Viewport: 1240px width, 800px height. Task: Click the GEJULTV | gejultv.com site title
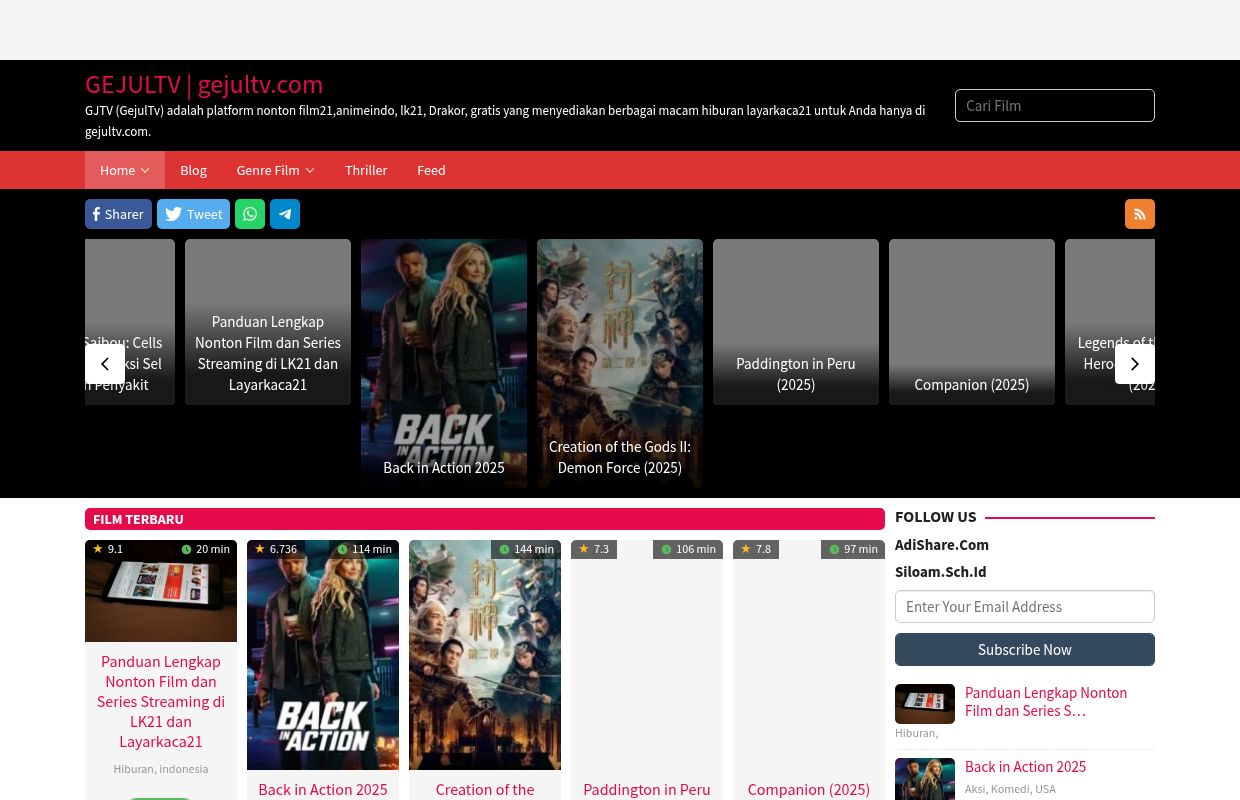204,84
